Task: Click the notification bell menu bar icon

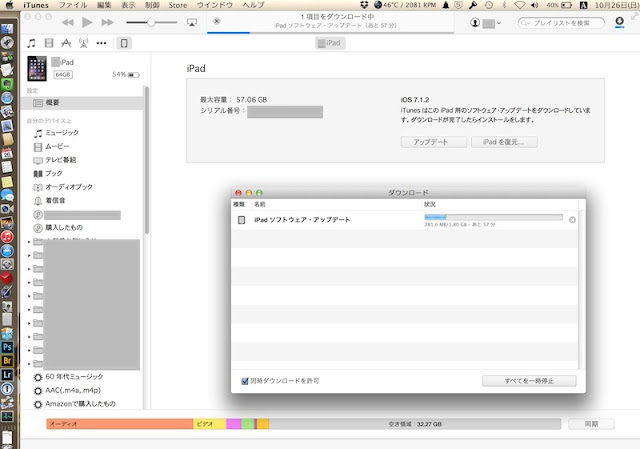Action: point(446,5)
